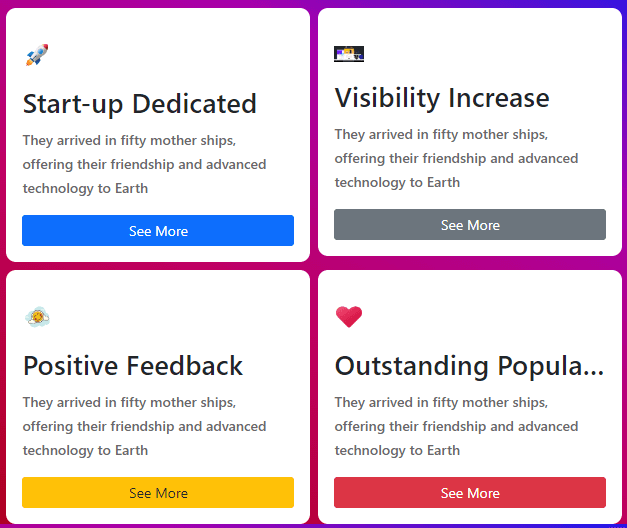Click the description under Start-up Dedicated
Screen dimensions: 627x528
pyautogui.click(x=145, y=164)
